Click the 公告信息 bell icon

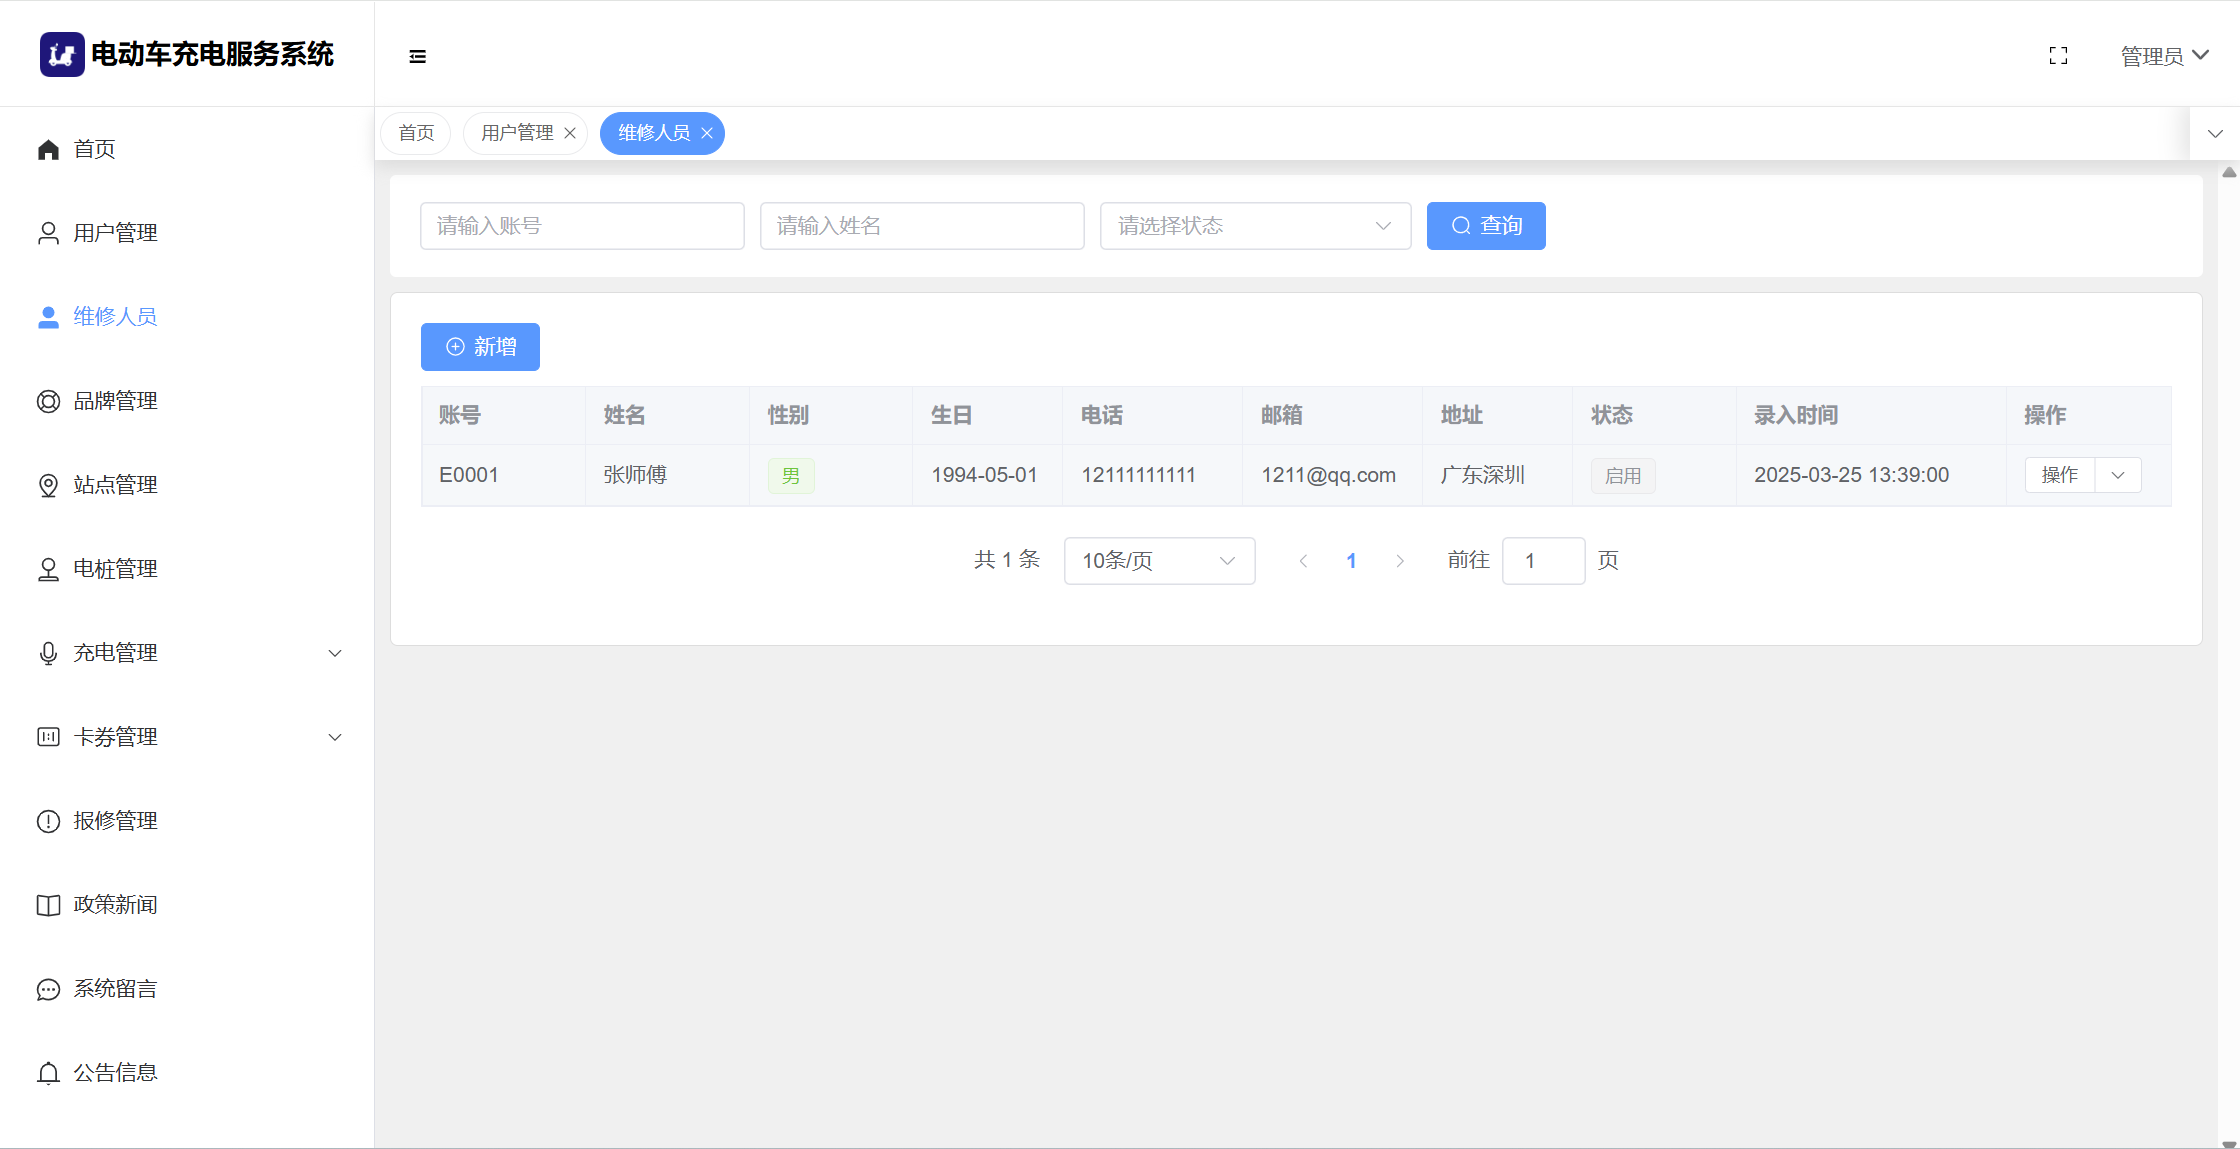(x=48, y=1073)
